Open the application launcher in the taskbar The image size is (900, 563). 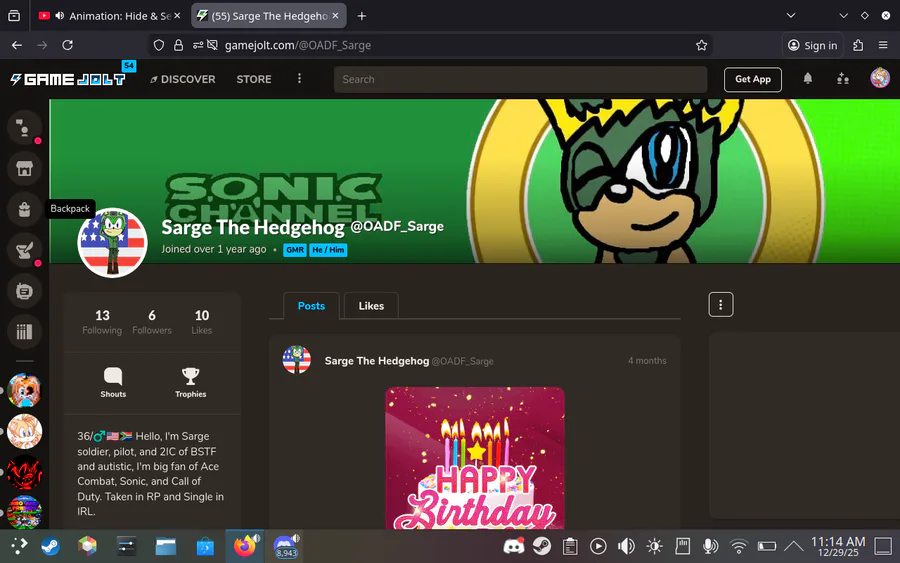pyautogui.click(x=18, y=546)
